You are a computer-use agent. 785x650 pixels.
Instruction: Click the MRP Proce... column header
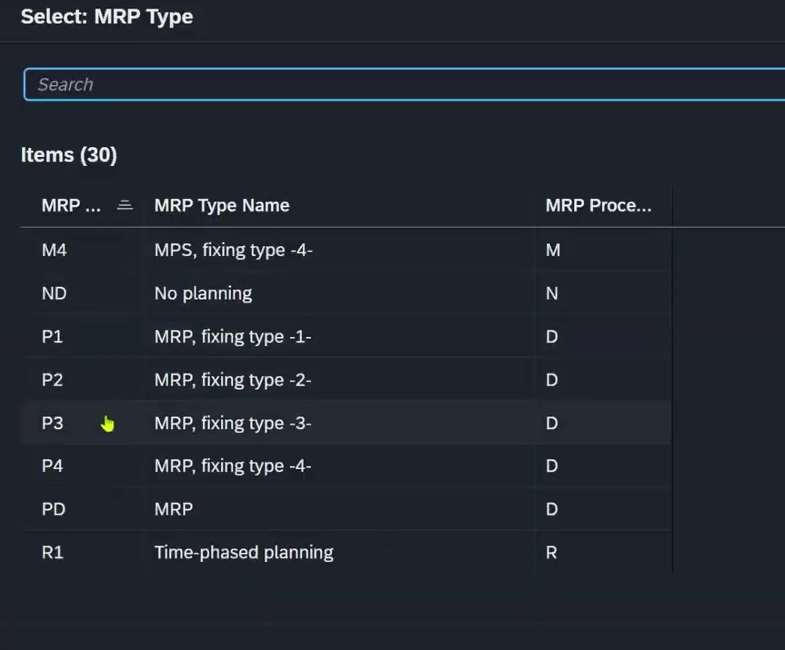pos(598,205)
